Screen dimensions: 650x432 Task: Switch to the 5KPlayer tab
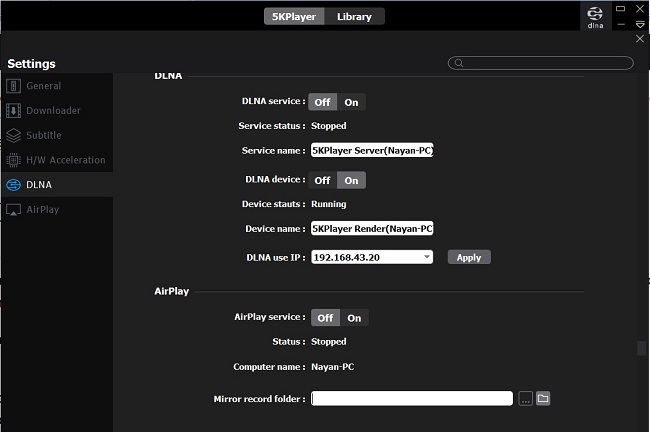click(x=294, y=17)
